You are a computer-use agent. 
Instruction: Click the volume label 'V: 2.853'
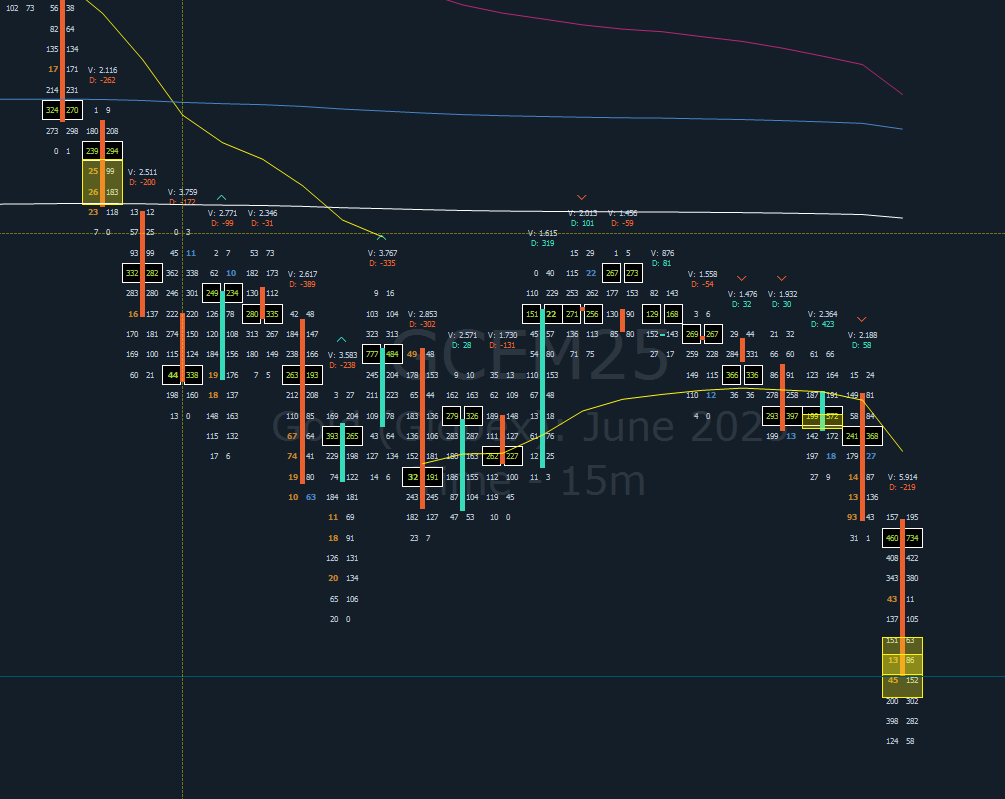tap(422, 314)
